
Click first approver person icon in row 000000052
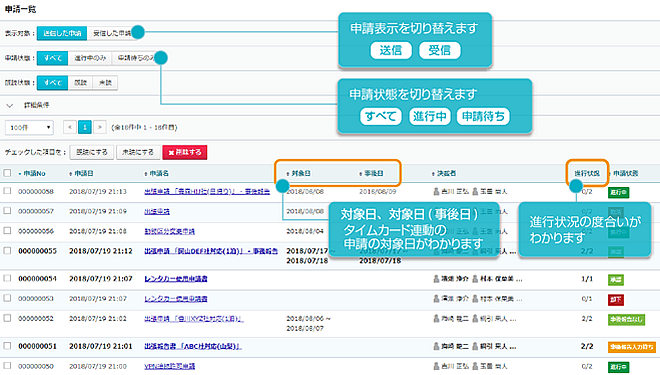[x=436, y=319]
